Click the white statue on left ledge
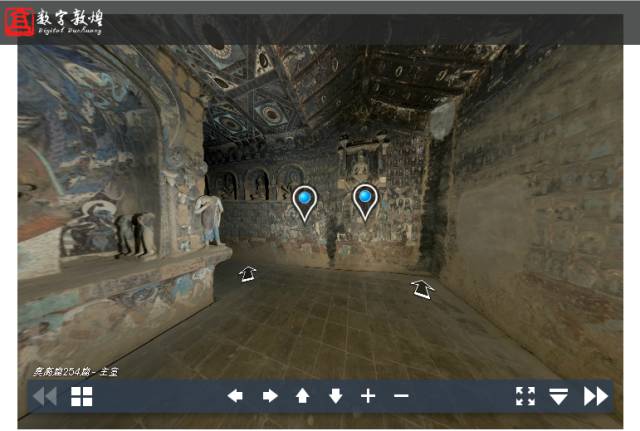The height and width of the screenshot is (431, 640). point(210,219)
